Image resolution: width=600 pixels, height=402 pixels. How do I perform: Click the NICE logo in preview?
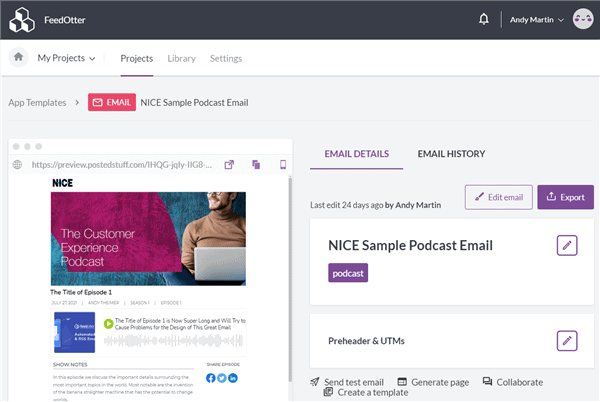(62, 183)
